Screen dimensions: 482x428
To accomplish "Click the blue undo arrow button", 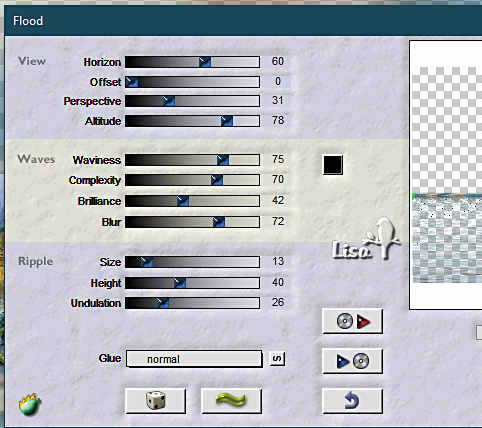I will point(352,400).
